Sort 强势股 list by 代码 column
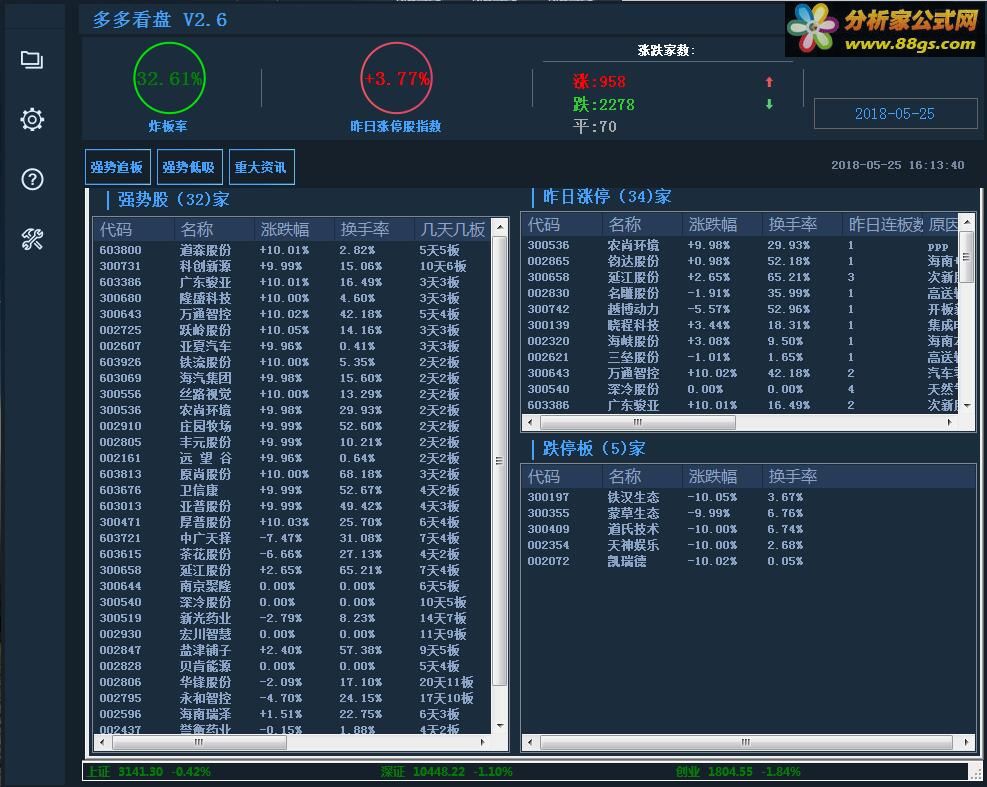 coord(133,229)
